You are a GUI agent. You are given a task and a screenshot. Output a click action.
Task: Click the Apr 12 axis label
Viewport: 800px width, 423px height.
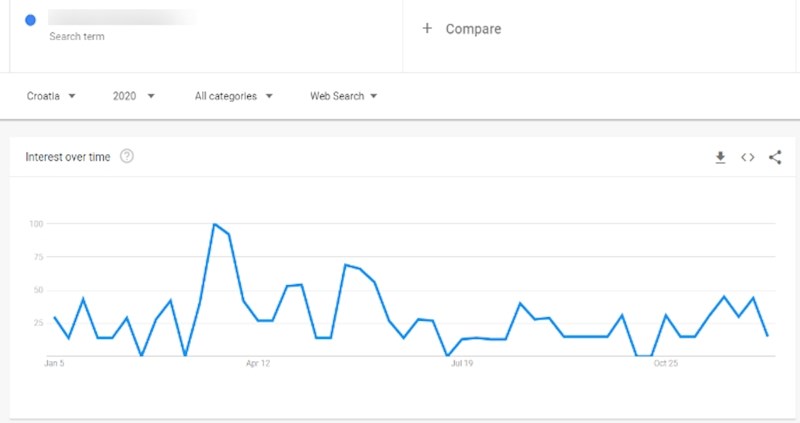(x=258, y=364)
